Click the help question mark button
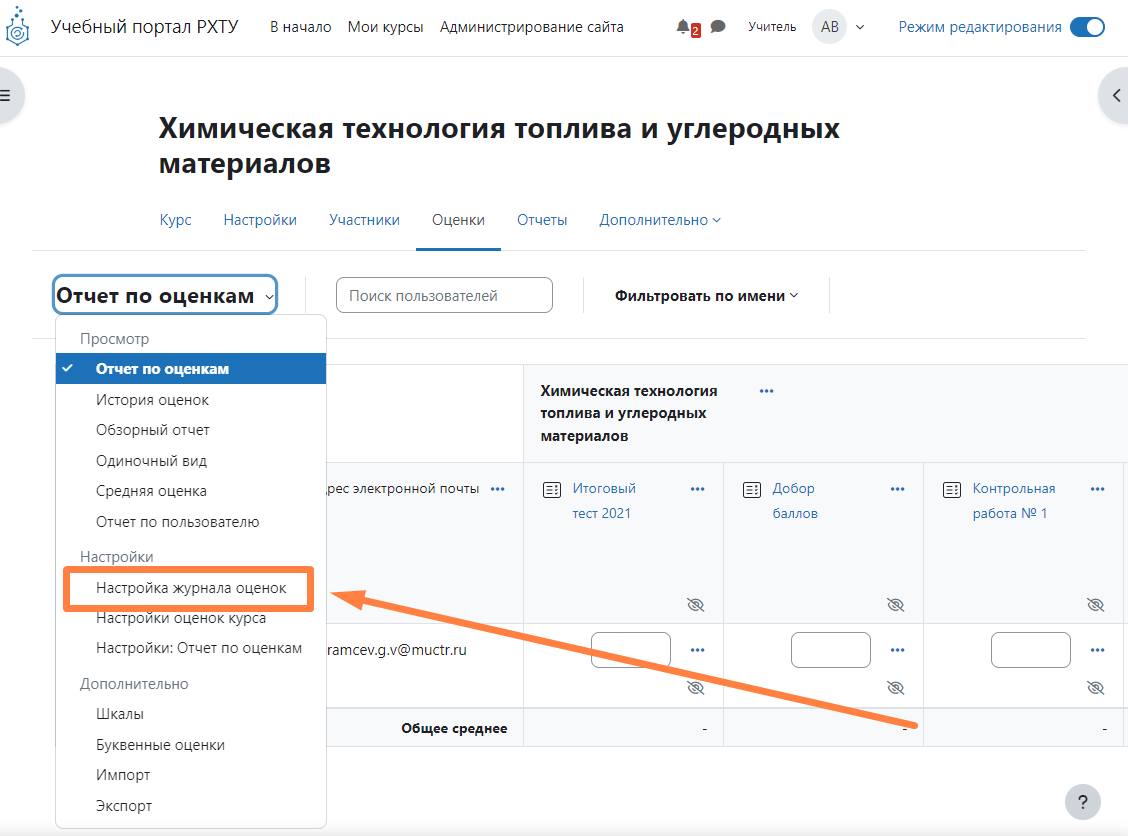1128x836 pixels. [1082, 801]
